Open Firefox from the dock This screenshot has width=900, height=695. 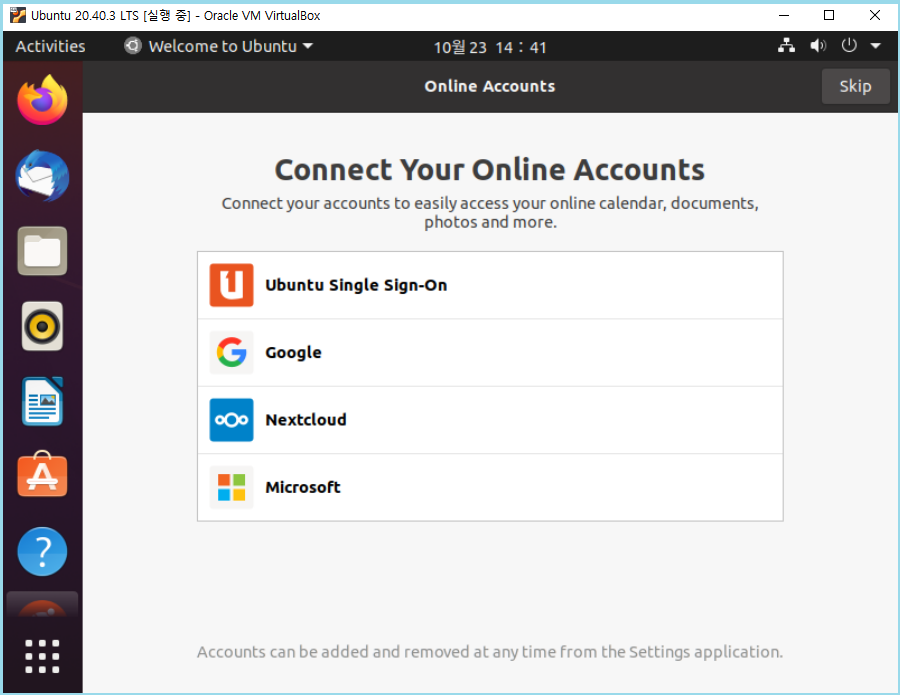(42, 100)
